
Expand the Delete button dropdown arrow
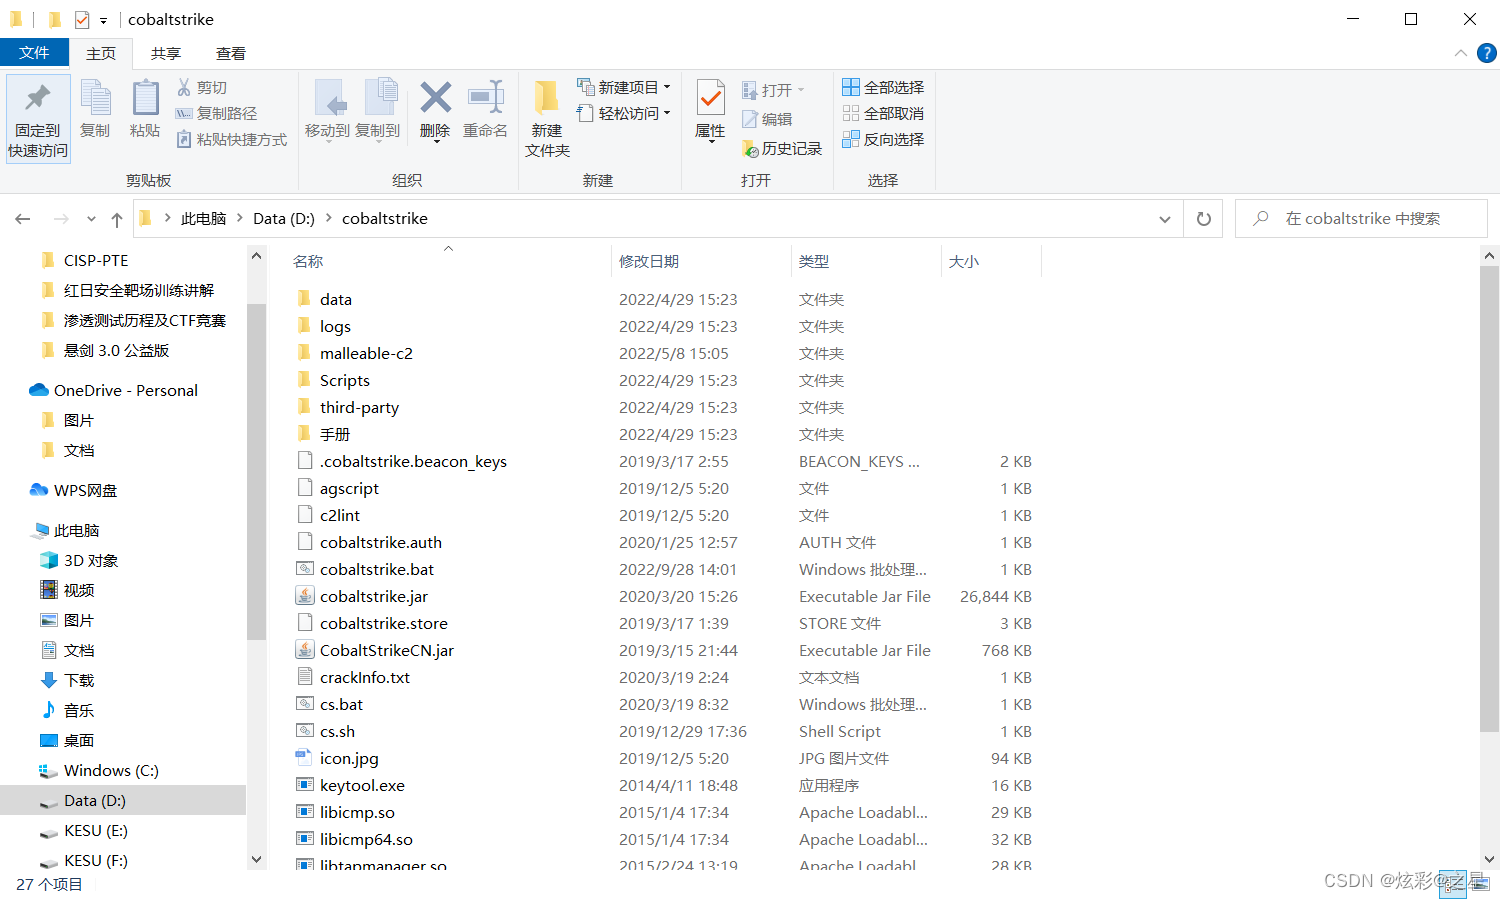pos(435,143)
